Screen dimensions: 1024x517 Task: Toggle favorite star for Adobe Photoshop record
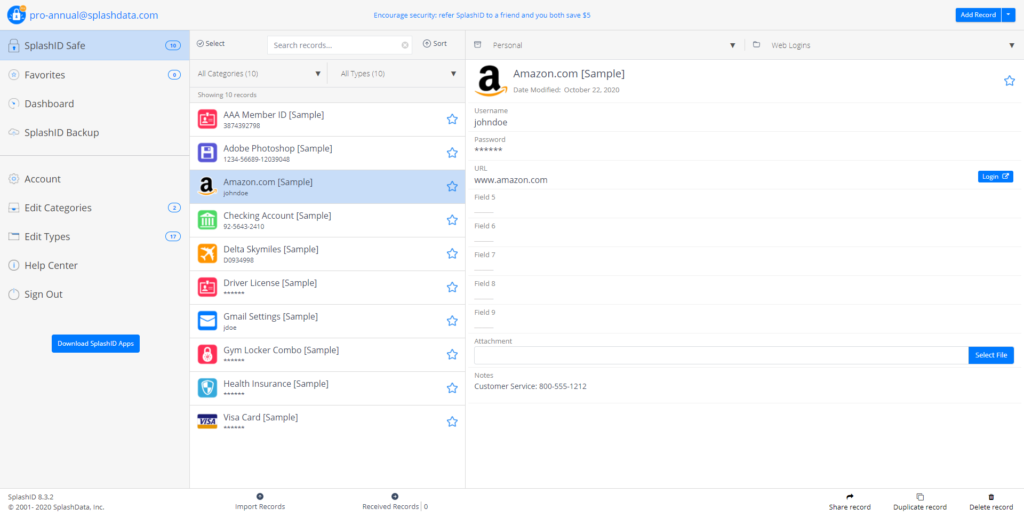click(452, 153)
